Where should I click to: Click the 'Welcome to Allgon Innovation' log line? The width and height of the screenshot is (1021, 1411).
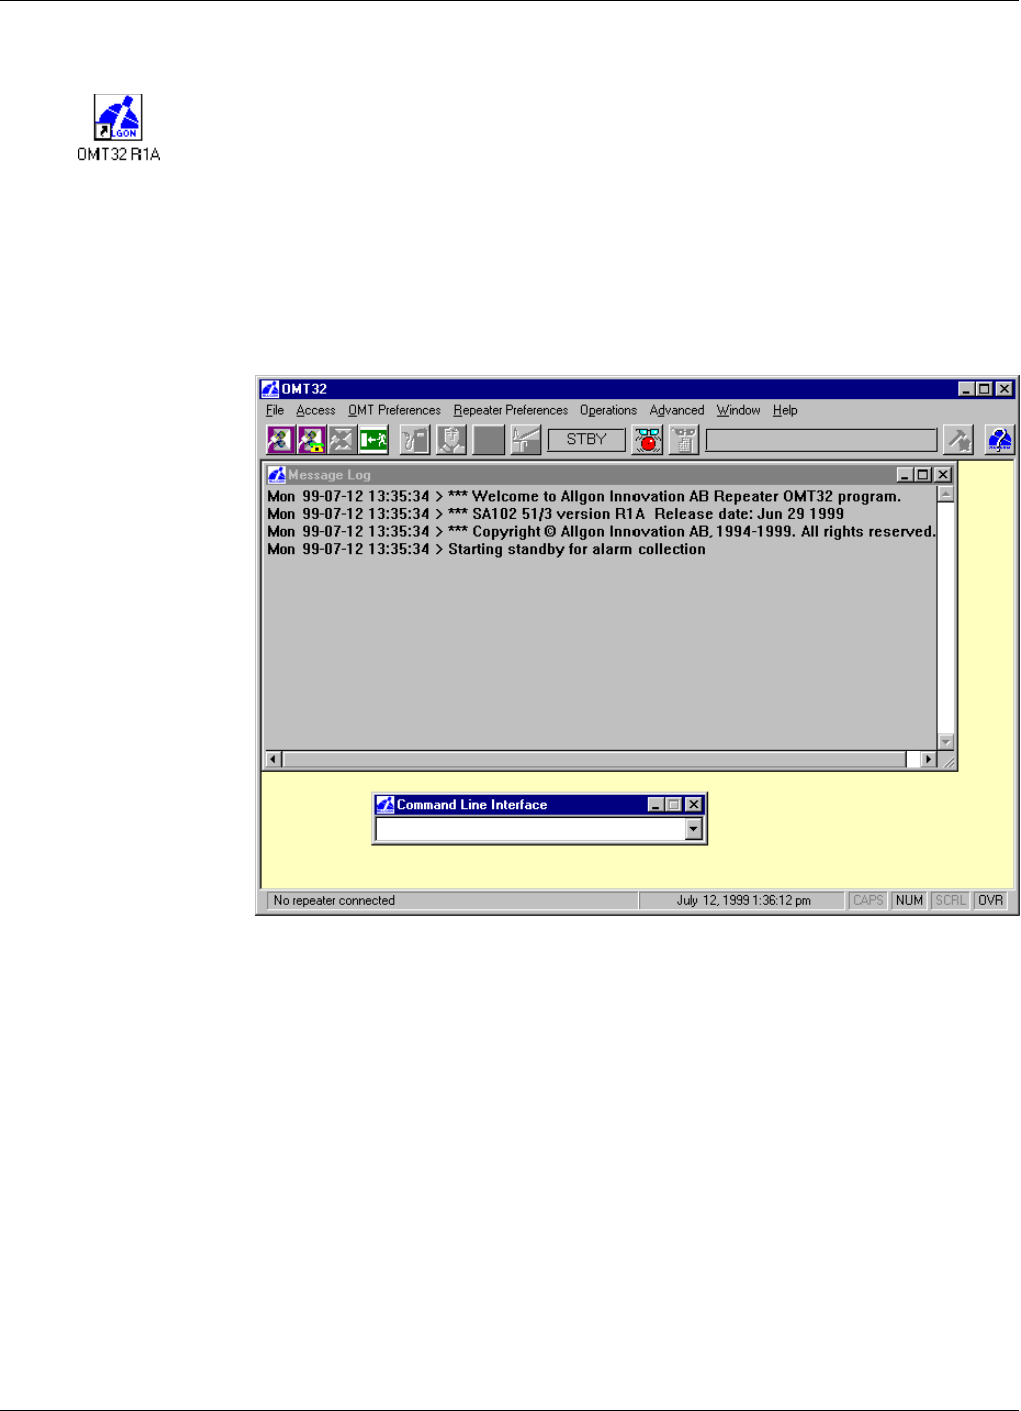pos(584,496)
